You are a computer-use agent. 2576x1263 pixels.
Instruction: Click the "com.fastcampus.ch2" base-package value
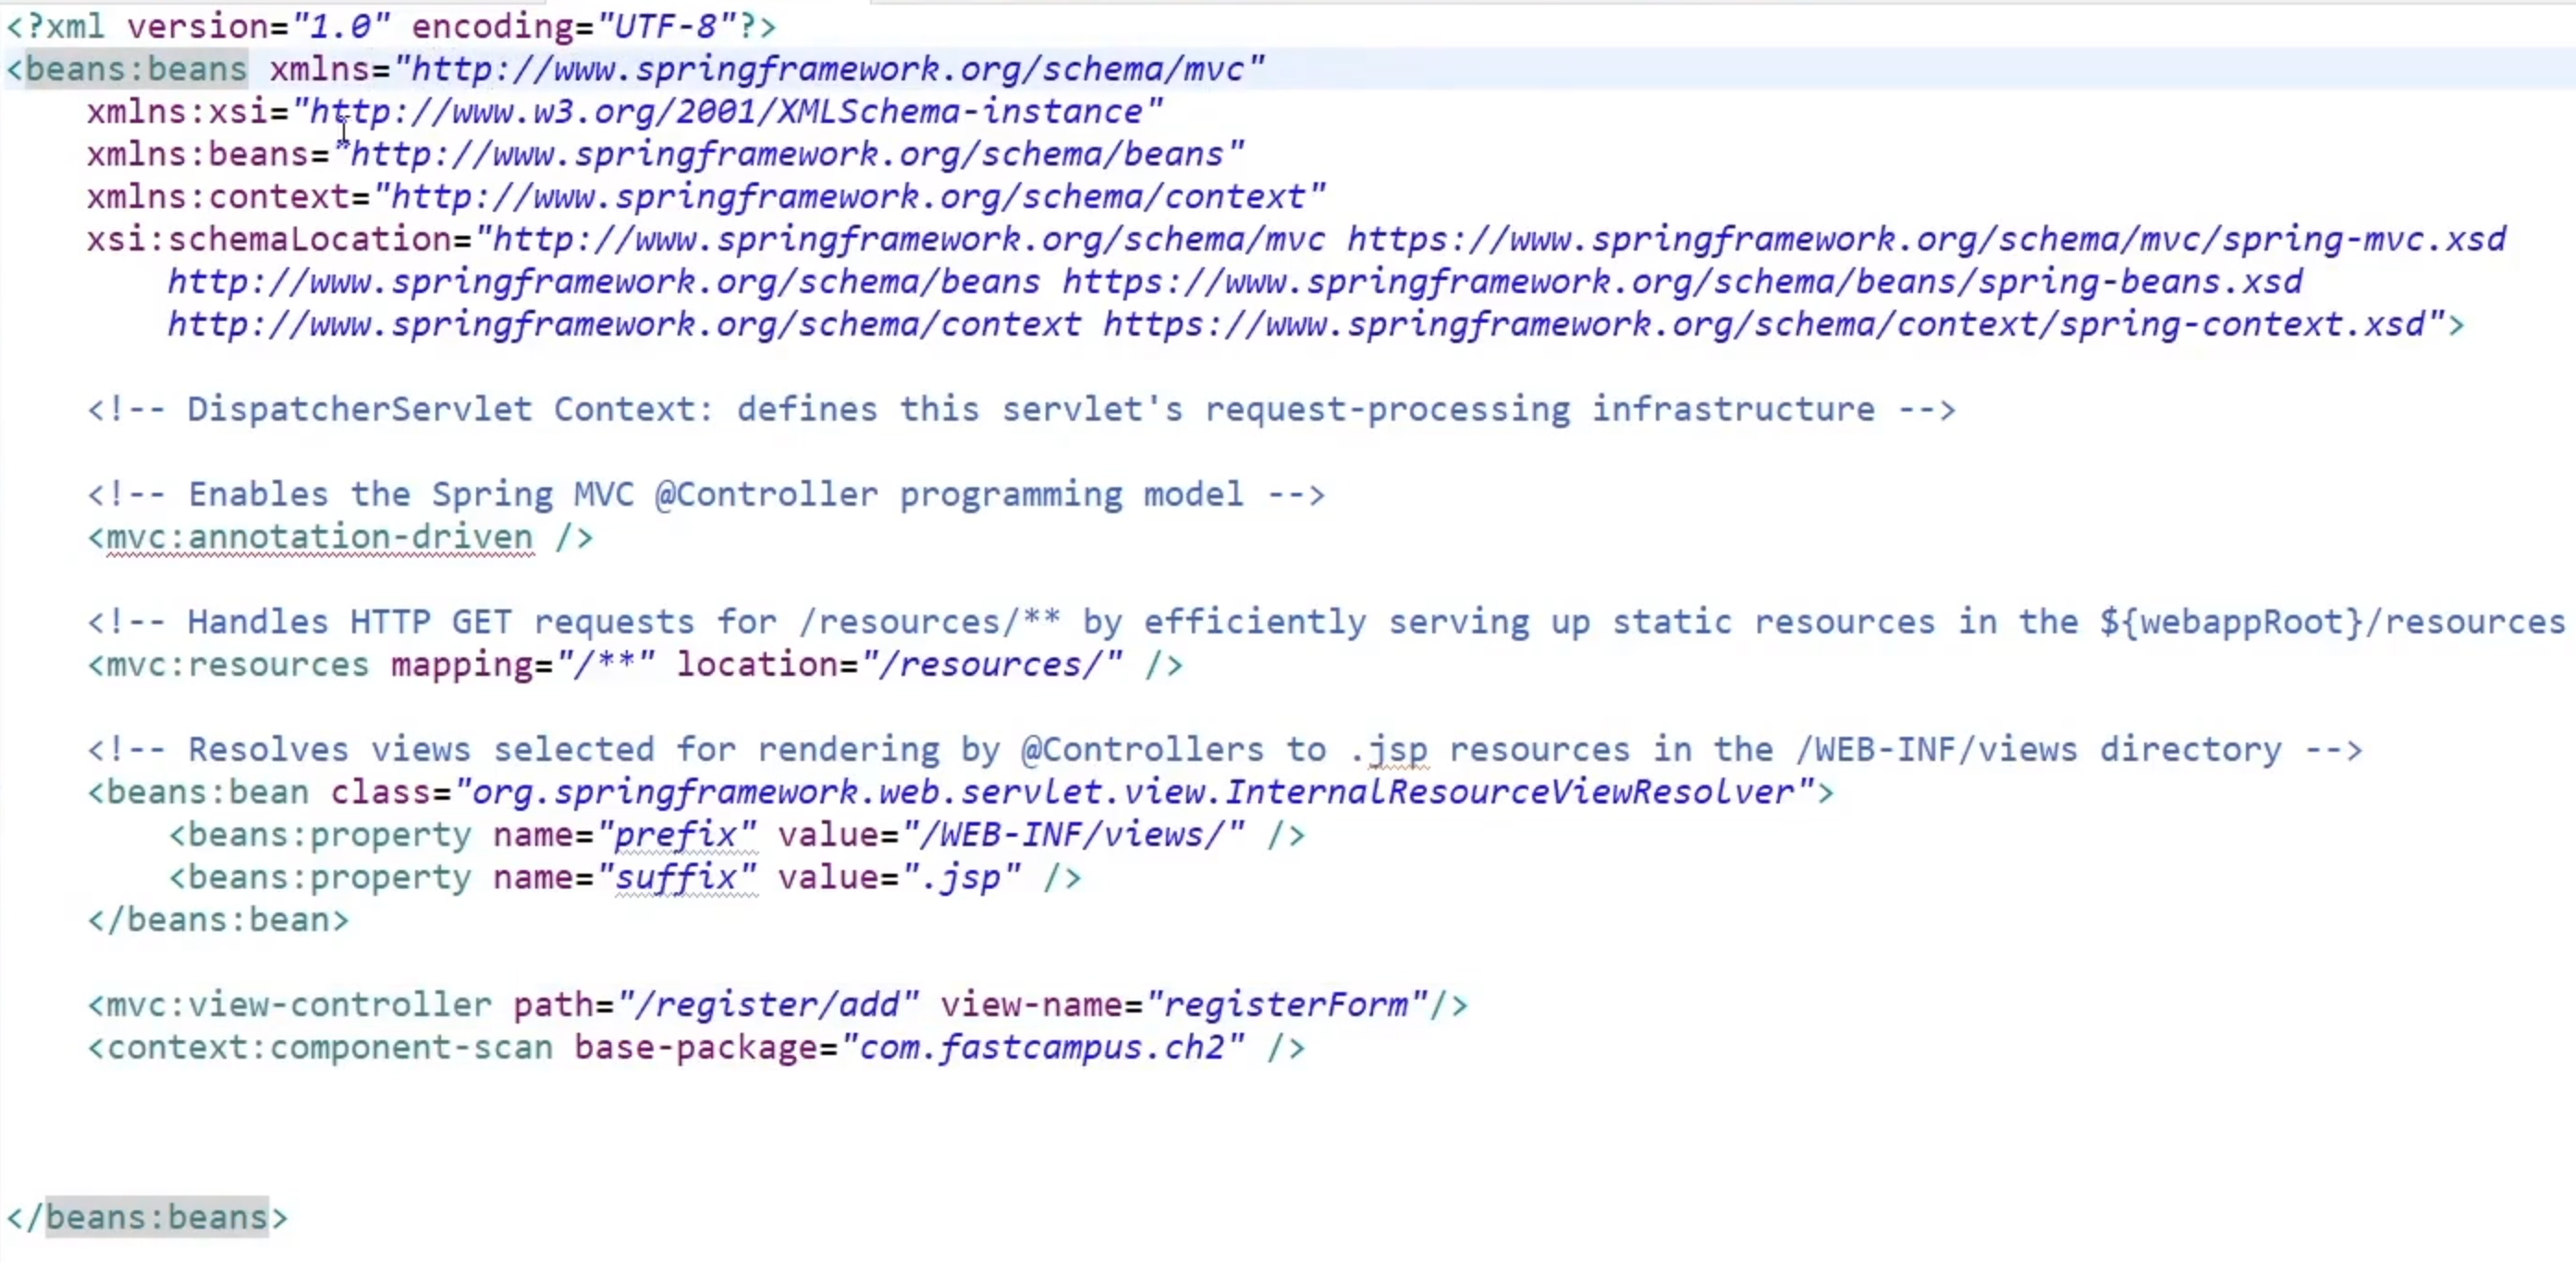pos(1042,1048)
